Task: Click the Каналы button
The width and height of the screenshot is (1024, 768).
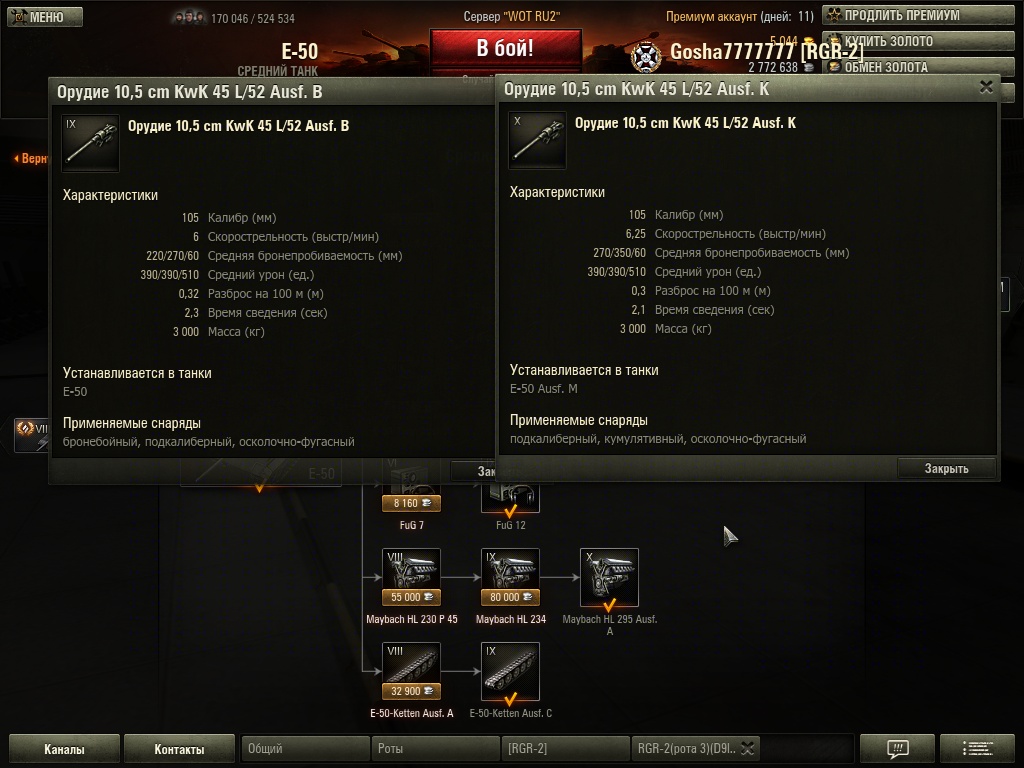Action: pyautogui.click(x=64, y=749)
